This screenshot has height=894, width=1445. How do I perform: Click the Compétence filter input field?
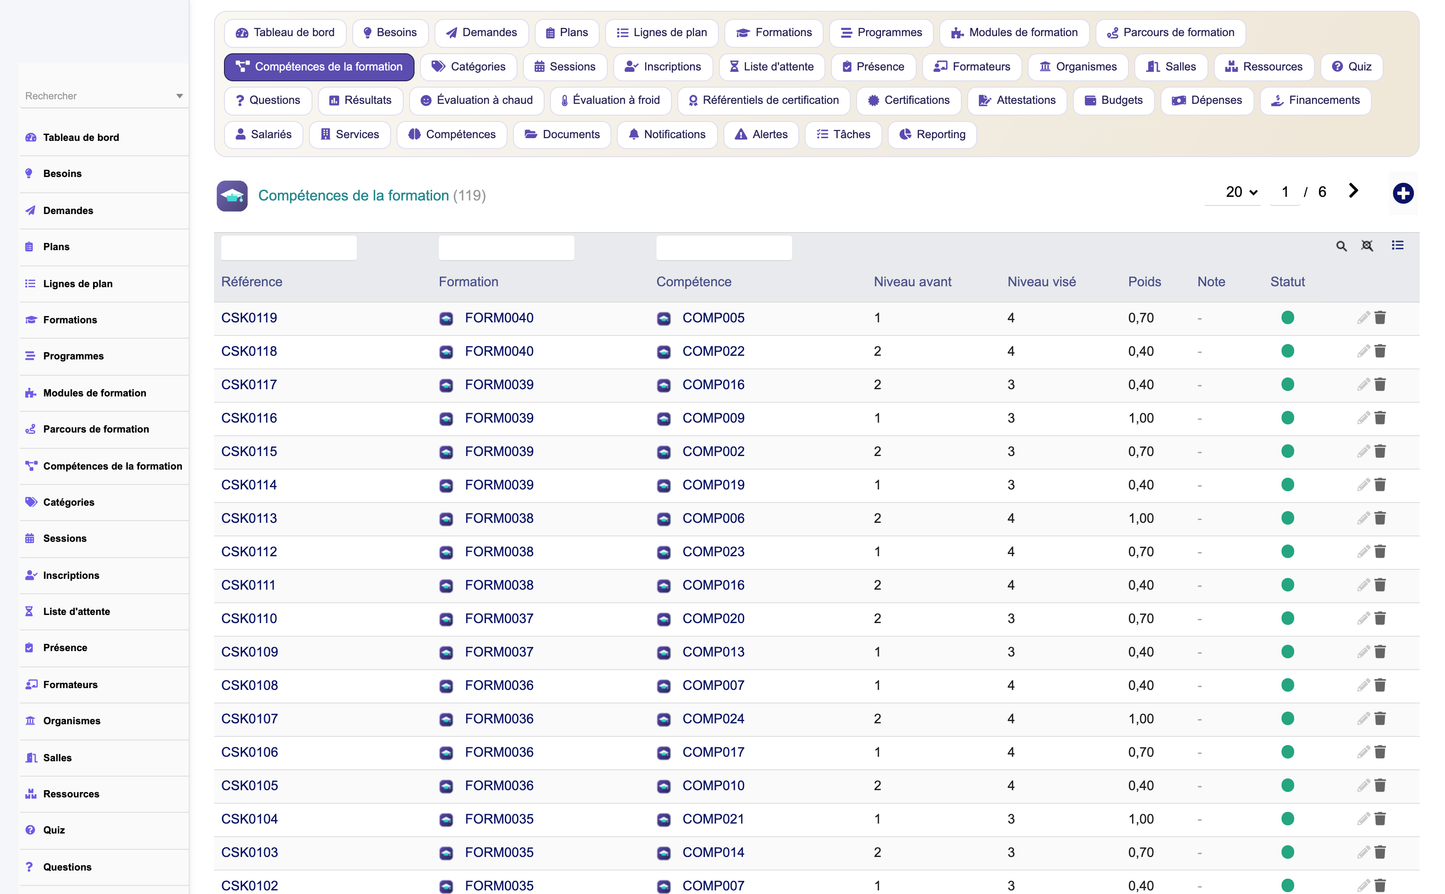coord(724,248)
